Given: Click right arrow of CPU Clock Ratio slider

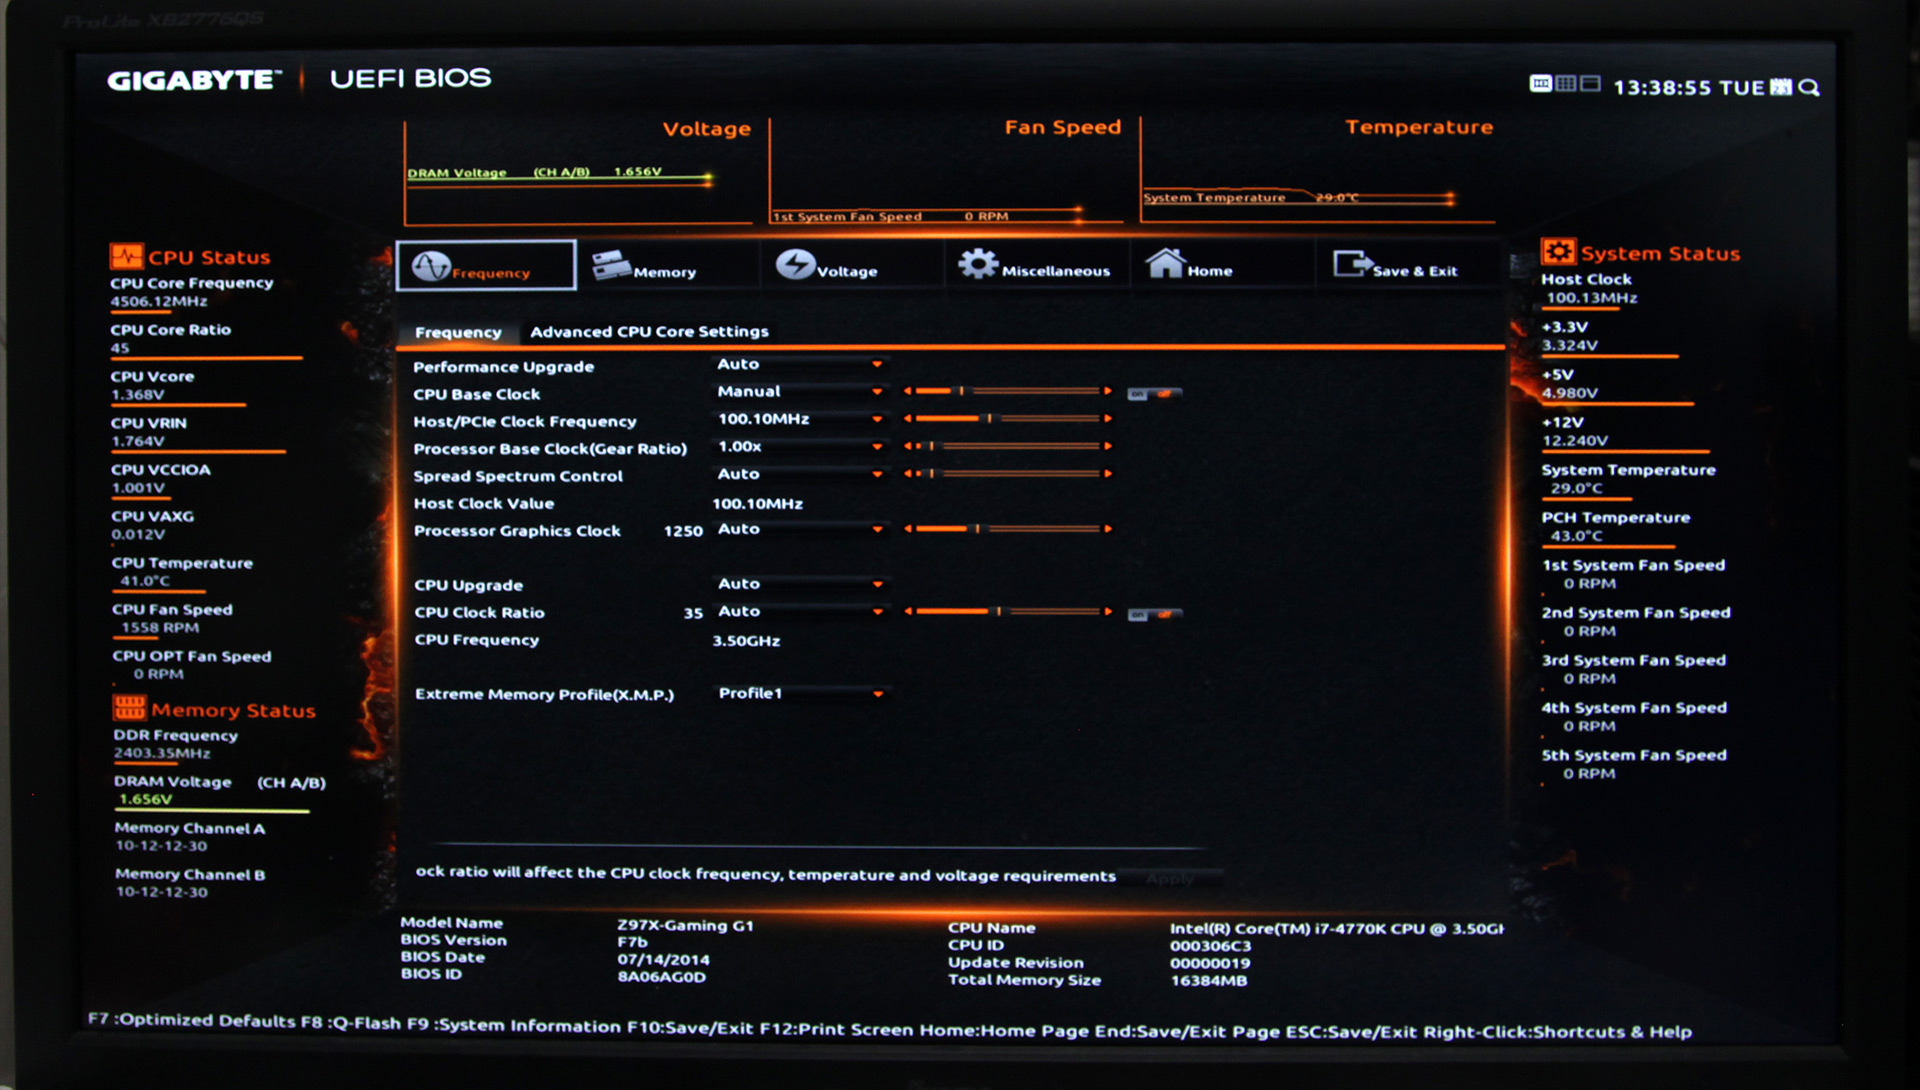Looking at the screenshot, I should [1108, 611].
